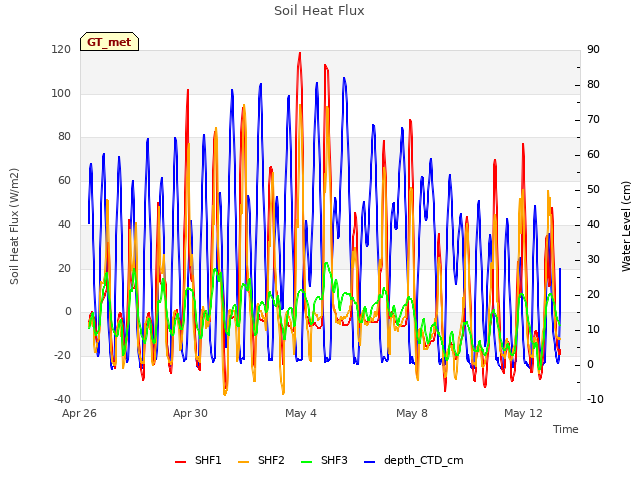Toggle SHF1 series in legend
This screenshot has height=480, width=640.
(x=198, y=460)
